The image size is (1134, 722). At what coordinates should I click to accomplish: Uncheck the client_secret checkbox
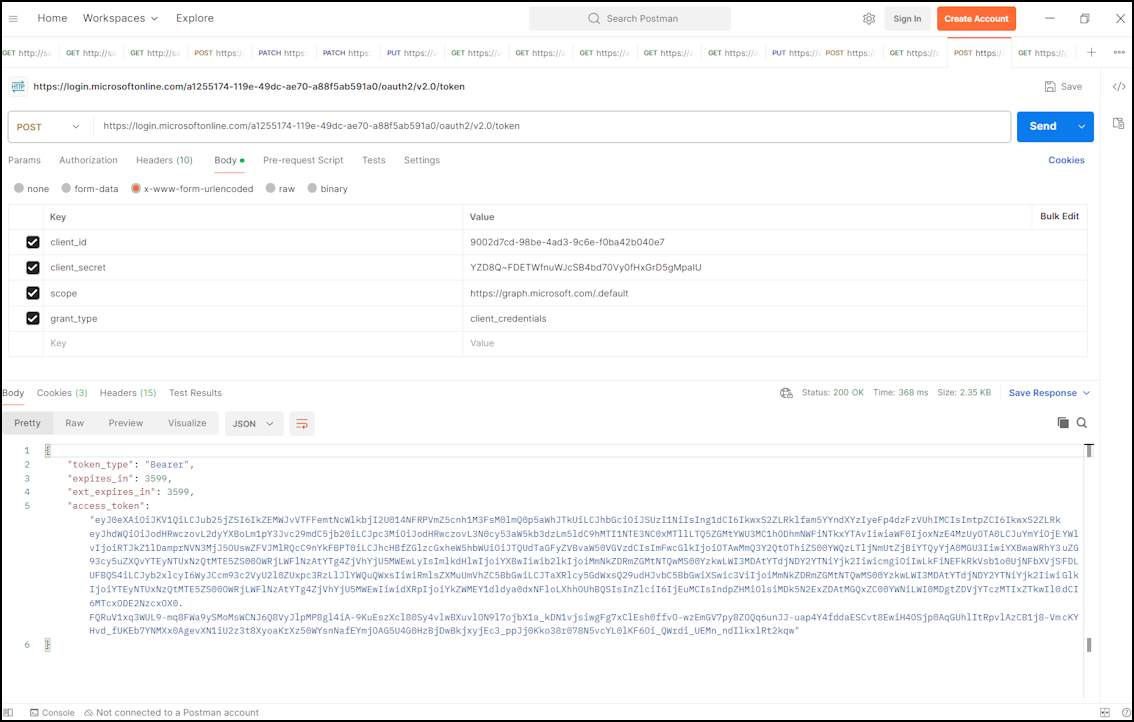33,268
